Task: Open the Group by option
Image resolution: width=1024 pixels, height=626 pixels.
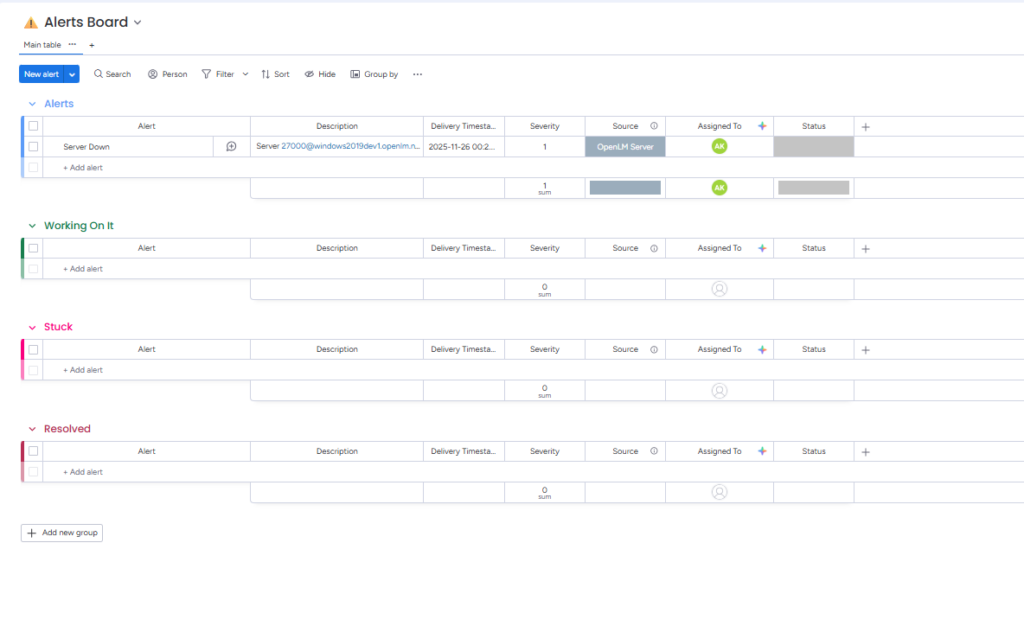Action: click(374, 74)
